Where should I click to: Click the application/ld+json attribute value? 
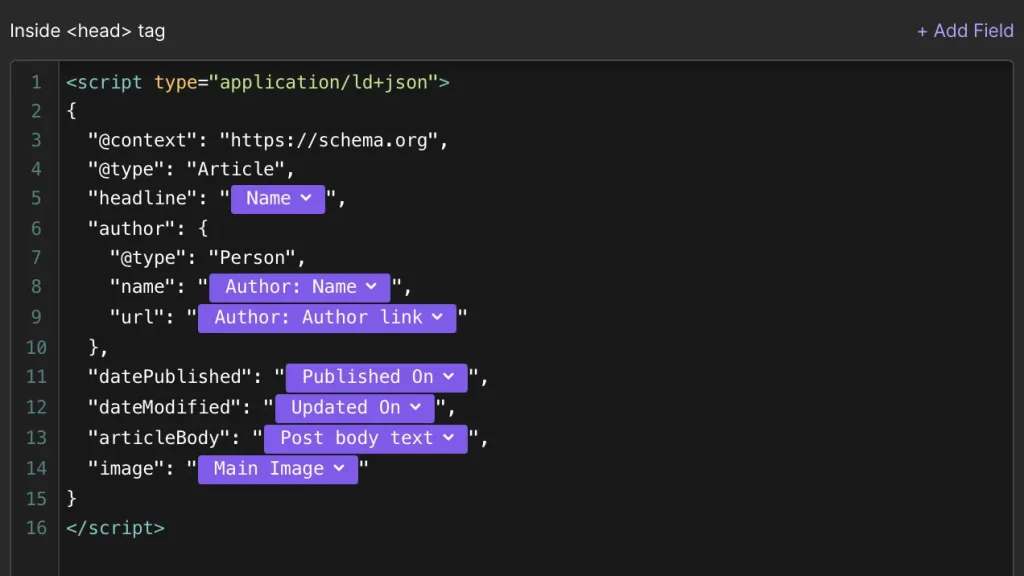[x=323, y=82]
